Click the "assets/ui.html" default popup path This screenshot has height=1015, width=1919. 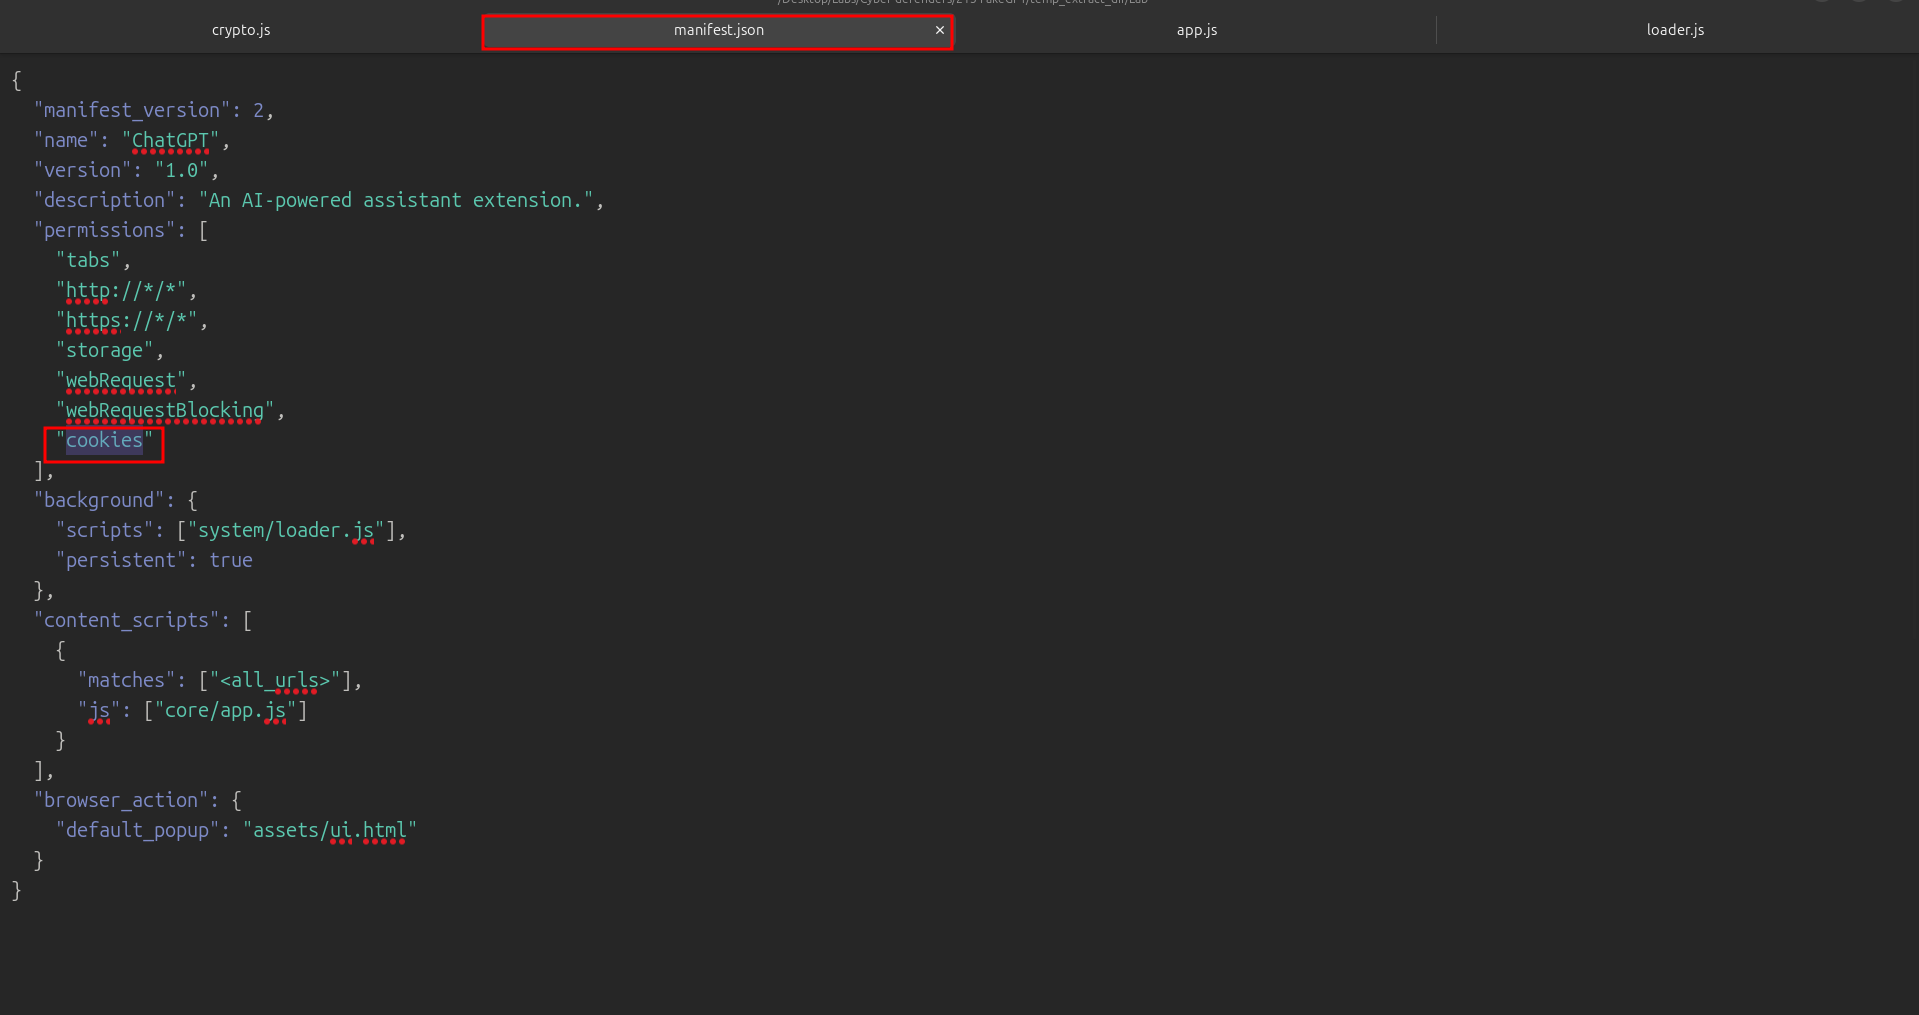(x=329, y=831)
